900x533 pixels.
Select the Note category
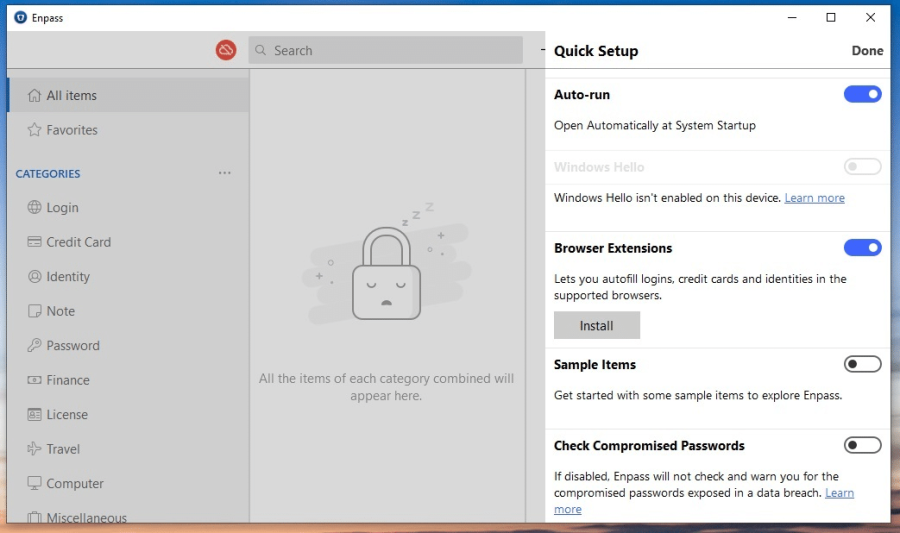[129, 311]
